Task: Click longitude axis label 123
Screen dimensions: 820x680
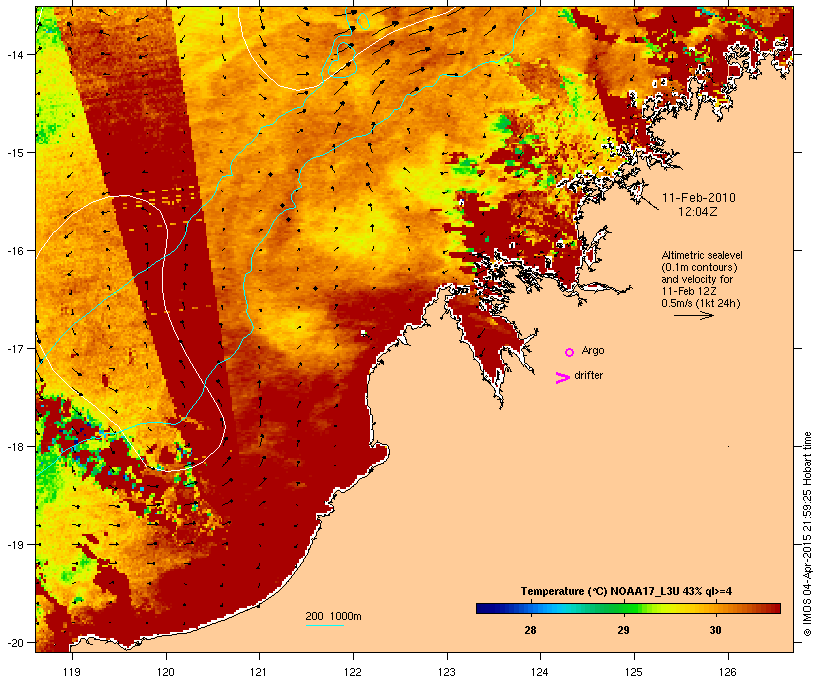Action: pyautogui.click(x=447, y=672)
